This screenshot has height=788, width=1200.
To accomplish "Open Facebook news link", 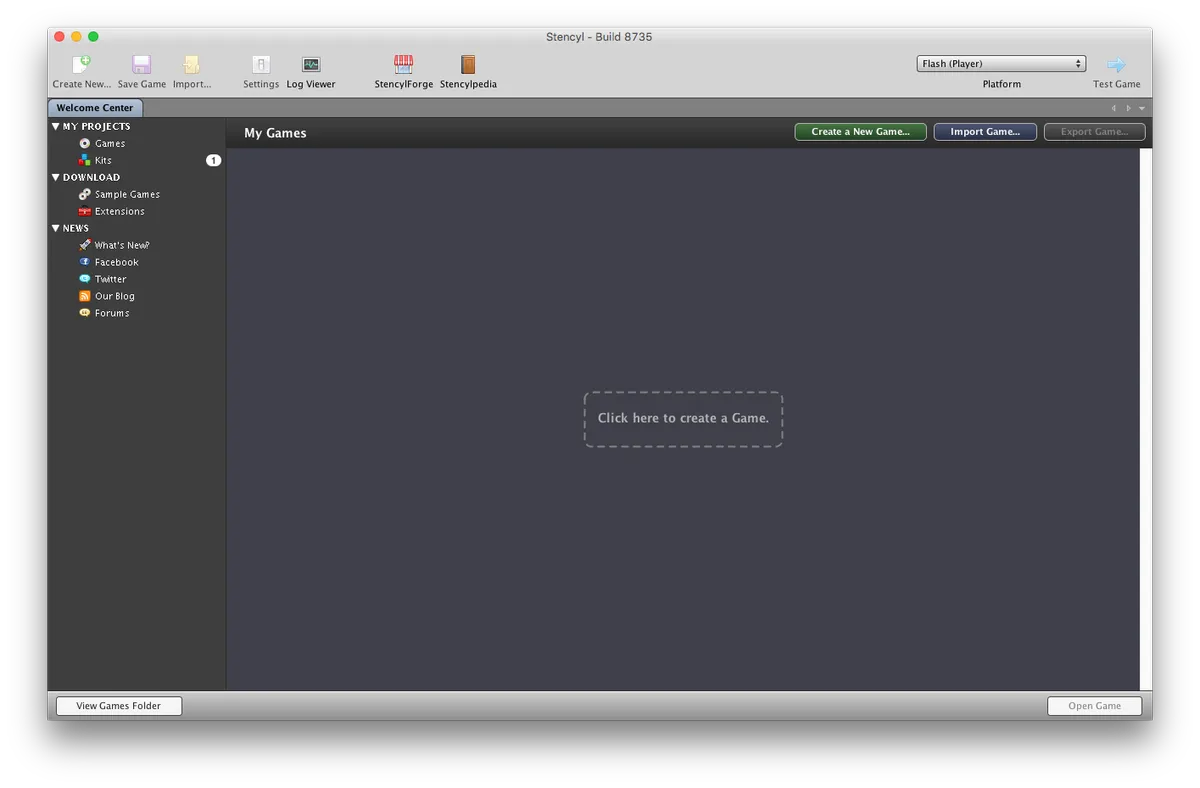I will (x=116, y=263).
